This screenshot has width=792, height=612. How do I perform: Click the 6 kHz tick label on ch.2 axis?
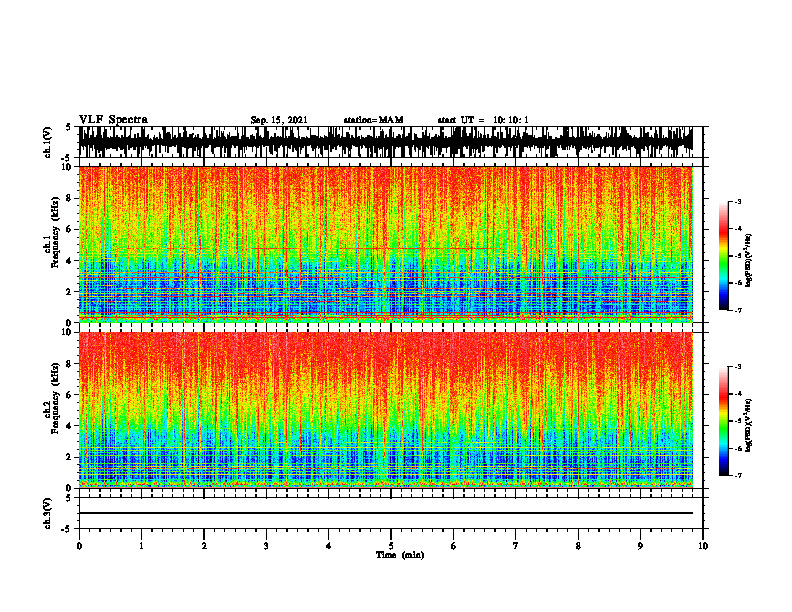click(x=70, y=395)
